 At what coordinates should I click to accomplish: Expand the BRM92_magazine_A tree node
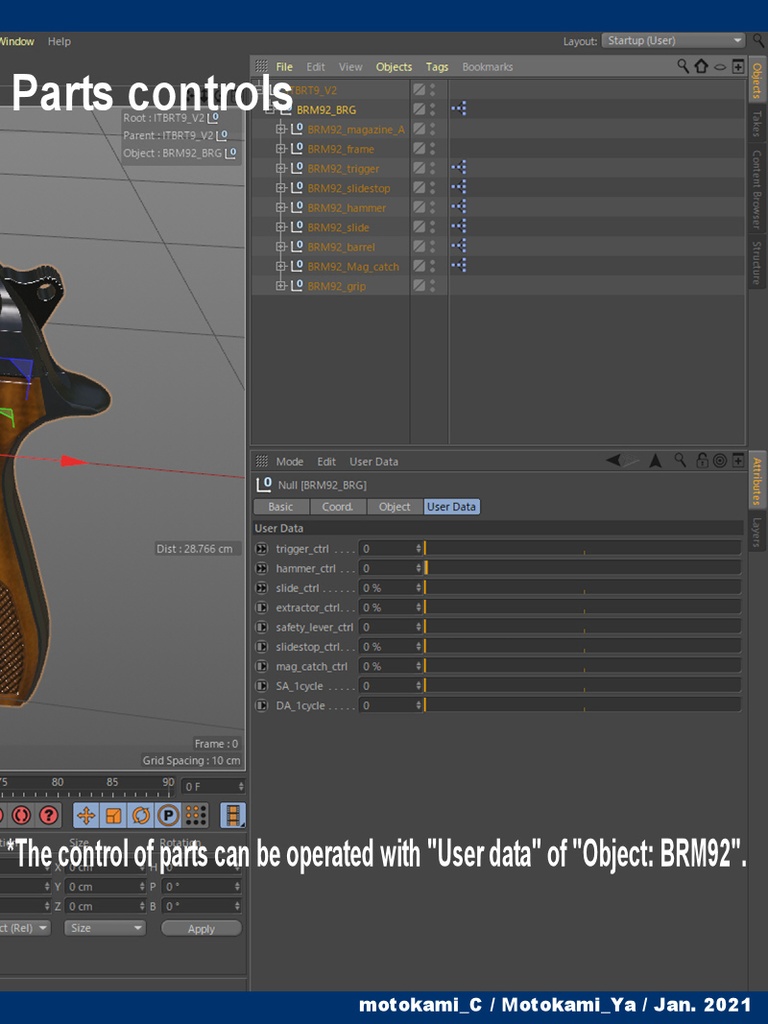point(280,129)
